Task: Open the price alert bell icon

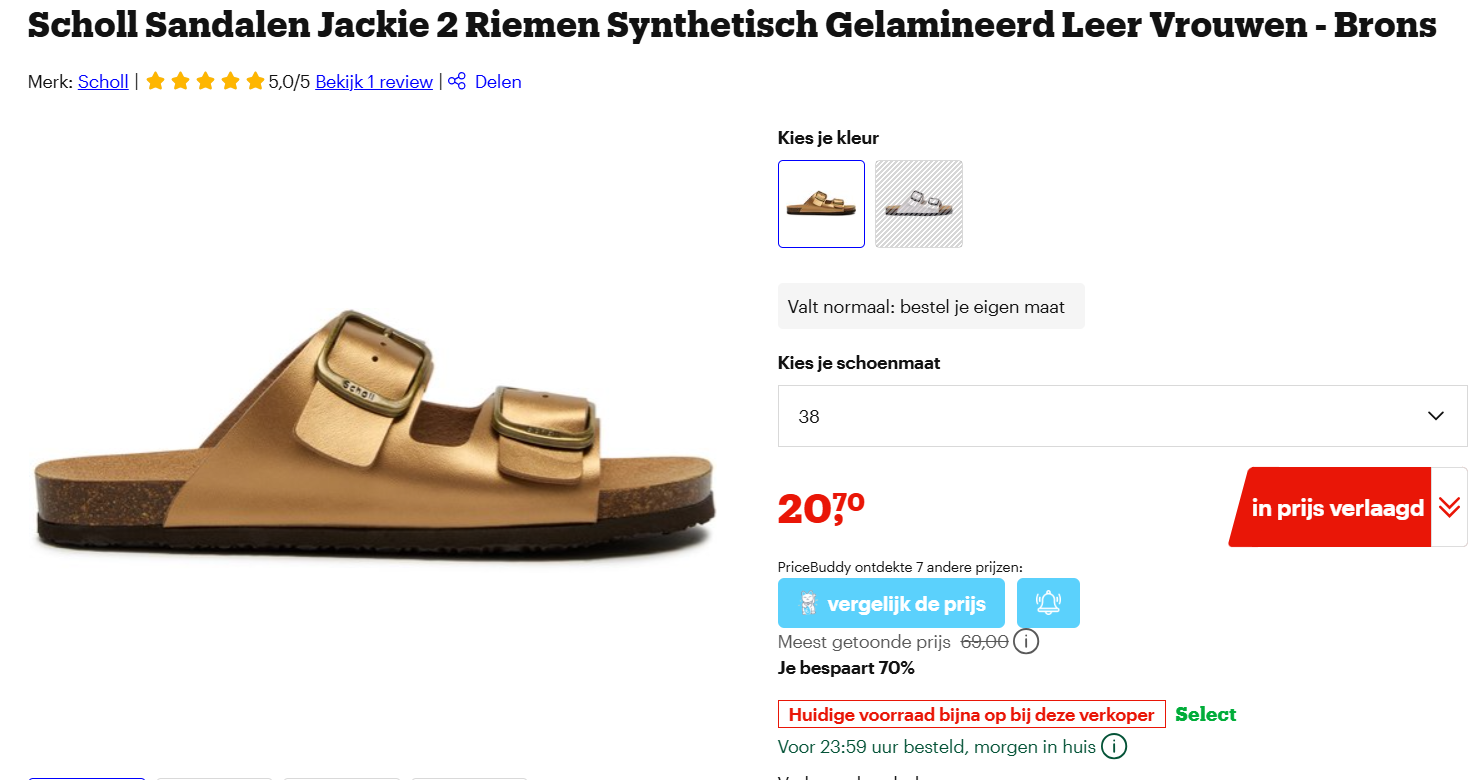Action: click(x=1047, y=602)
